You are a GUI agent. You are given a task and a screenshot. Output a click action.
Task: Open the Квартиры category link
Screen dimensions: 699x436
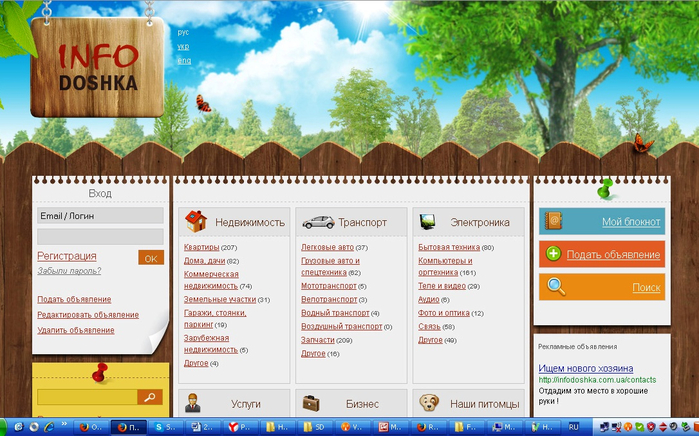click(201, 247)
